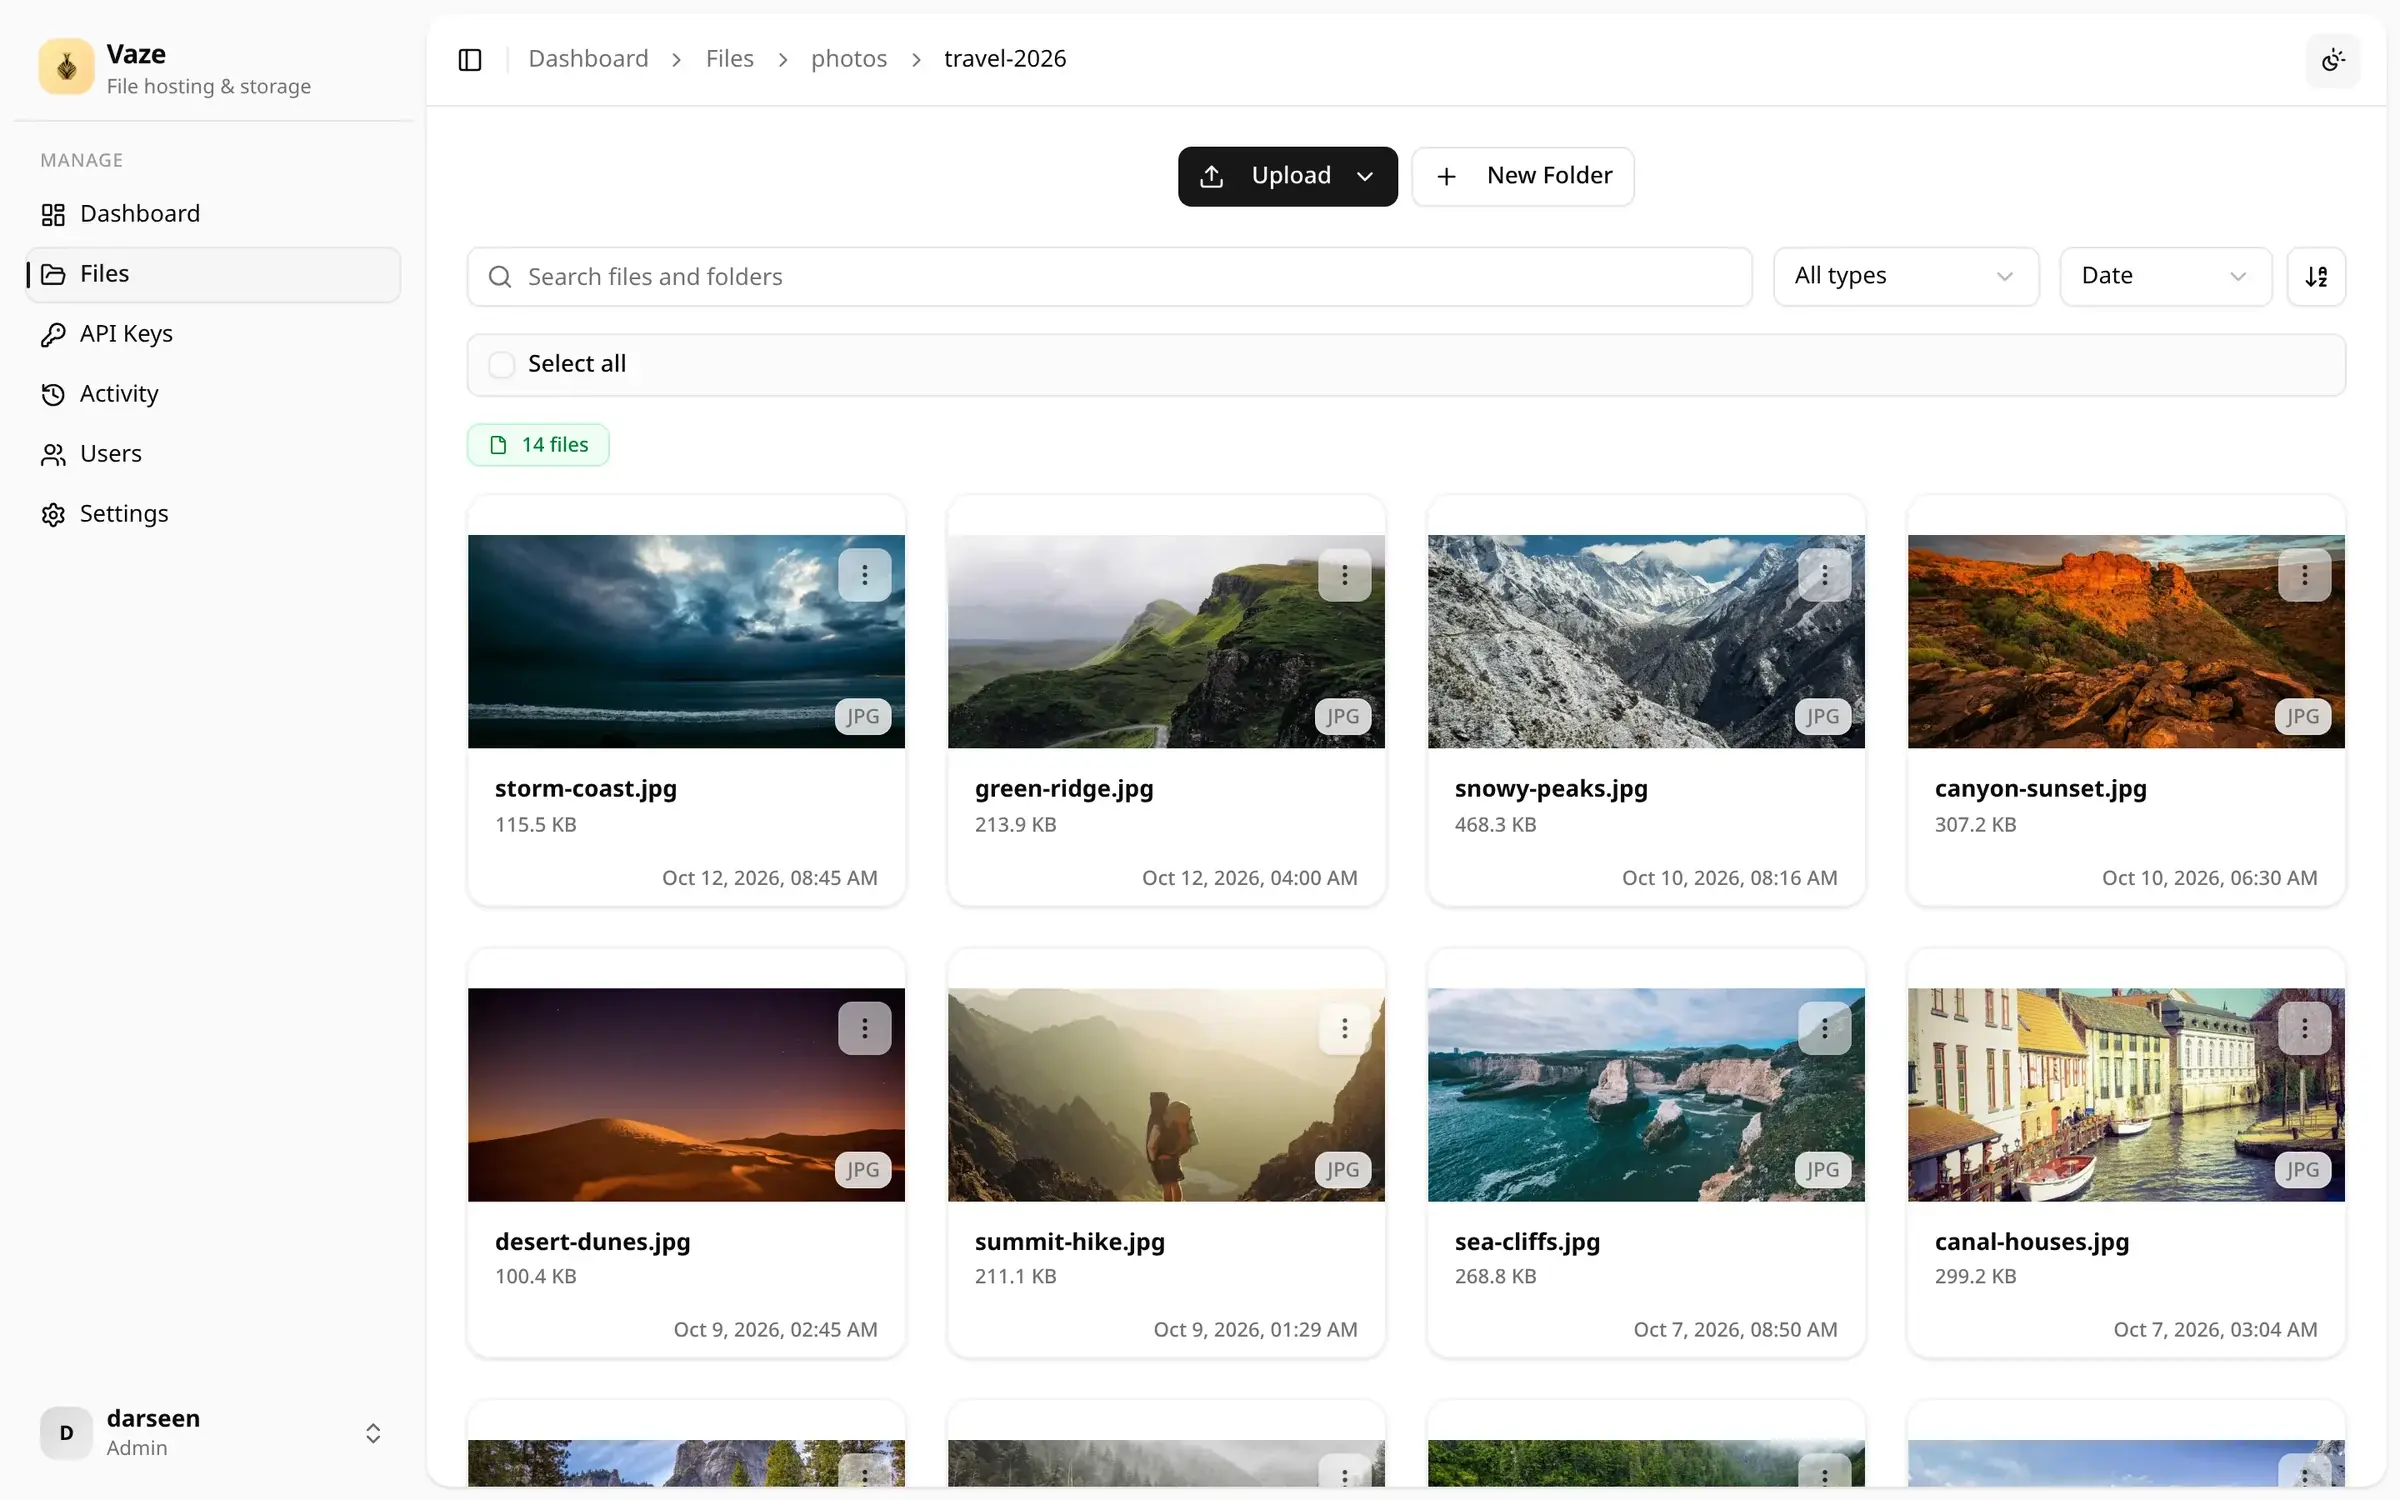Open API Keys in the sidebar
This screenshot has width=2400, height=1500.
click(x=213, y=334)
